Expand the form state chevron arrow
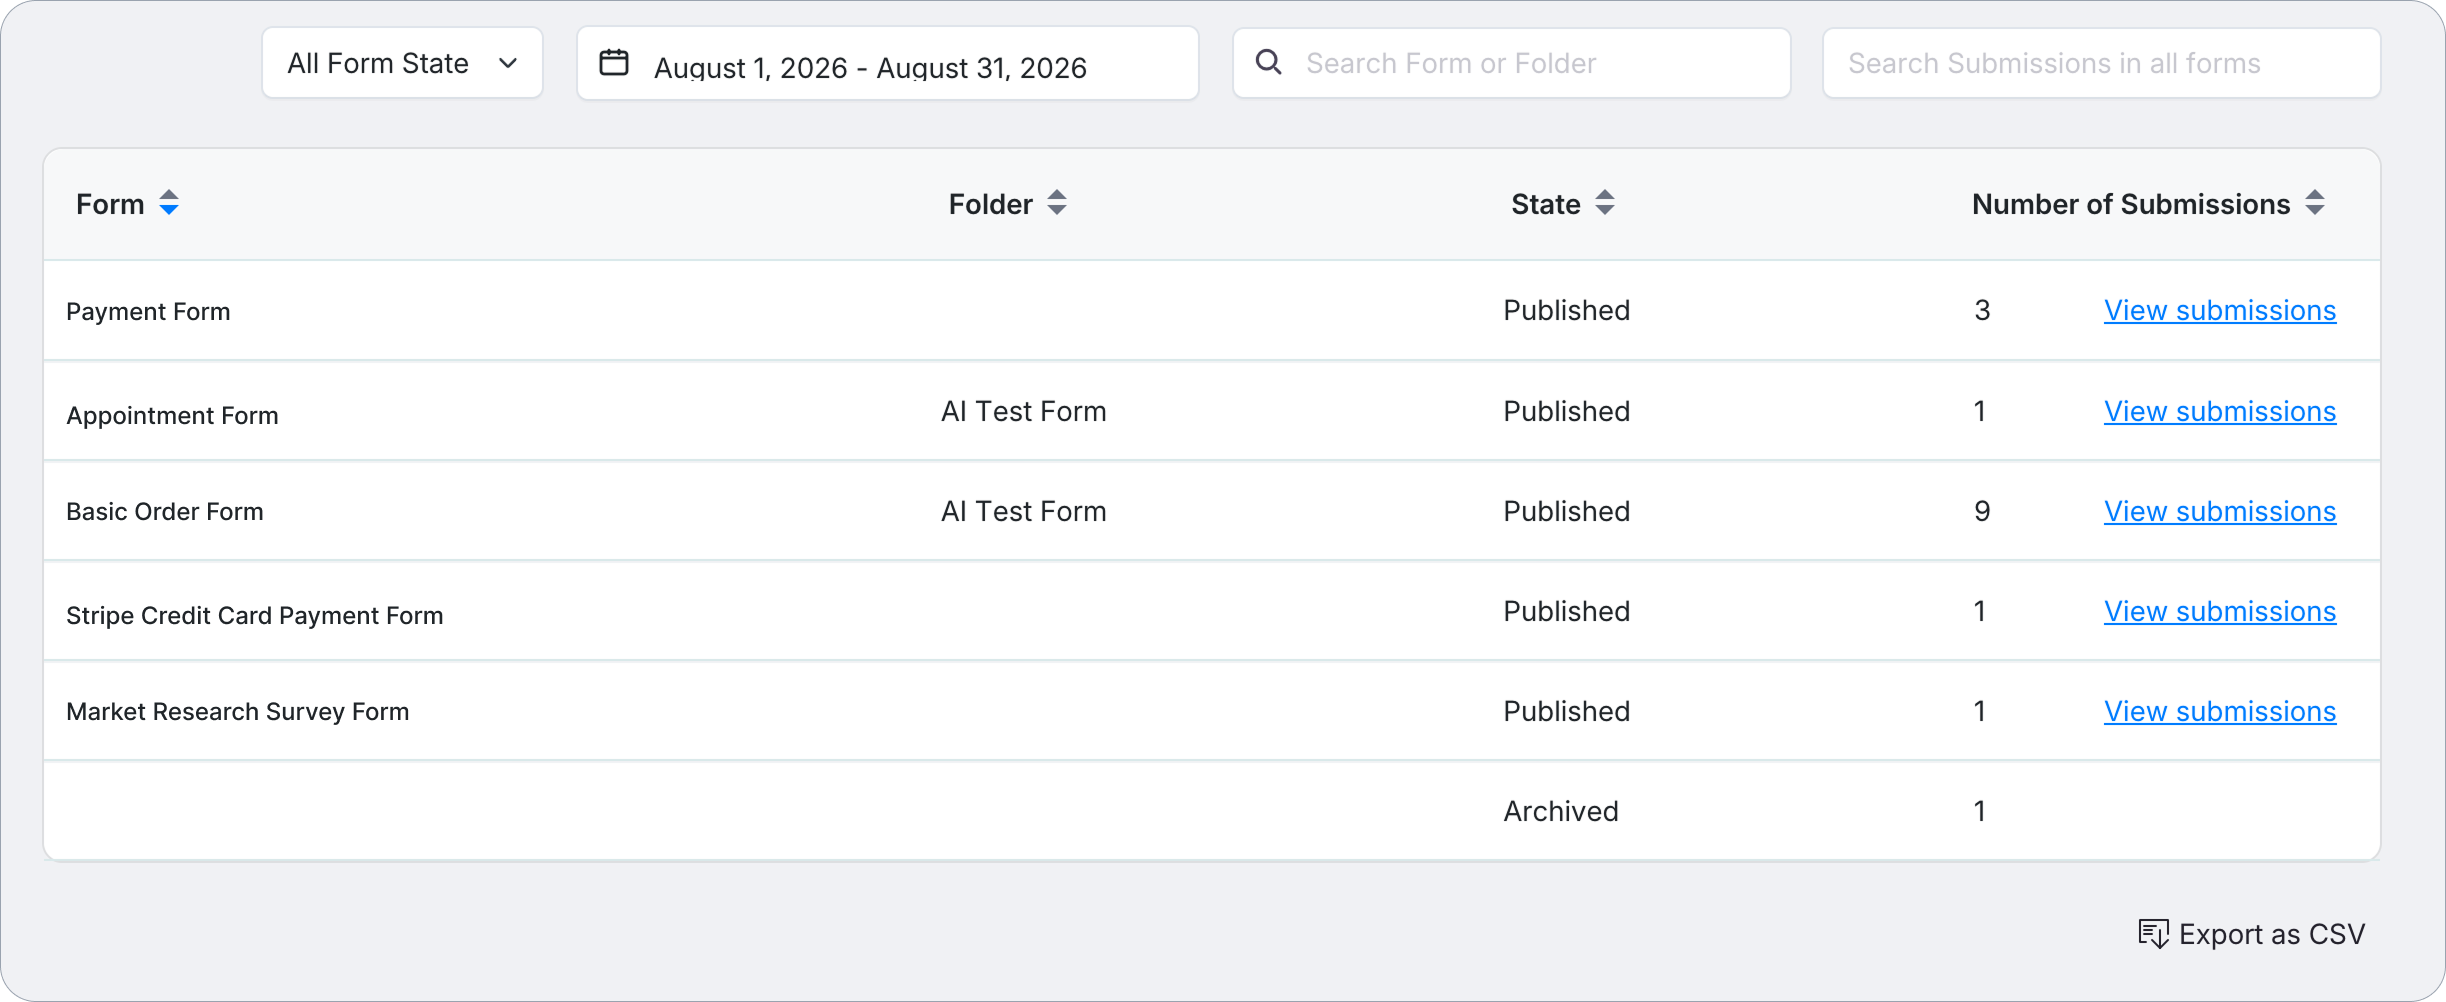The image size is (2446, 1002). click(x=508, y=63)
